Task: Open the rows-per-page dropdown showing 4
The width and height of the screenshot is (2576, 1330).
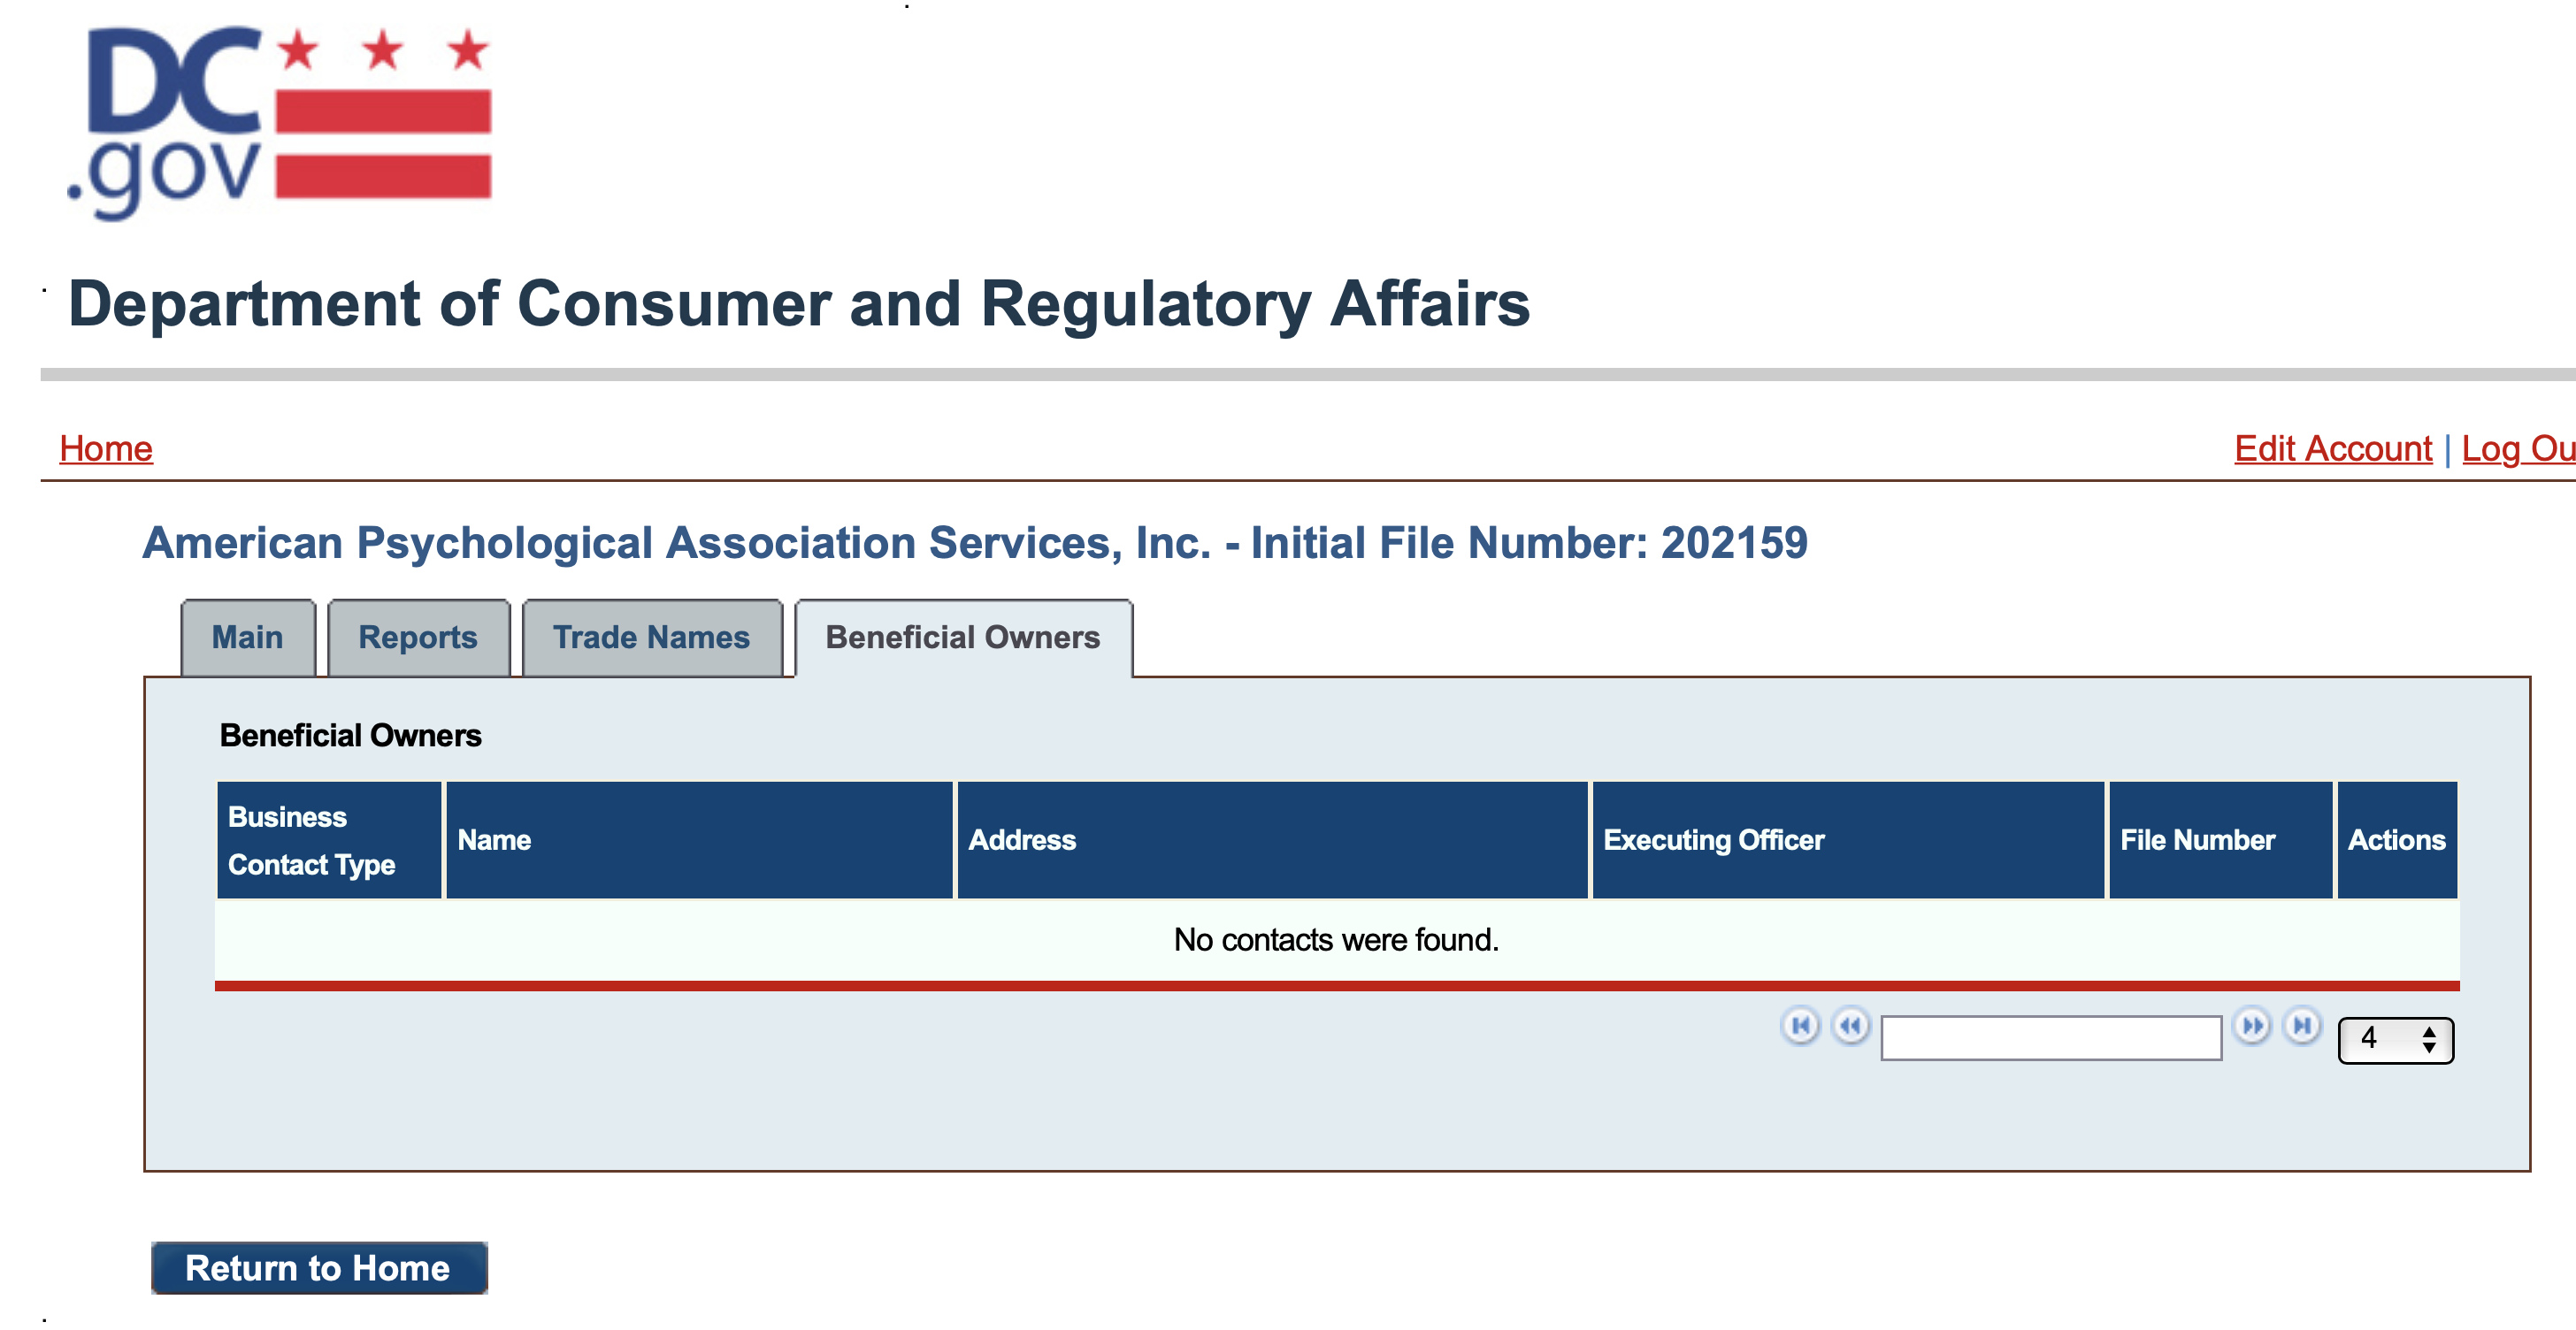Action: click(x=2395, y=1040)
